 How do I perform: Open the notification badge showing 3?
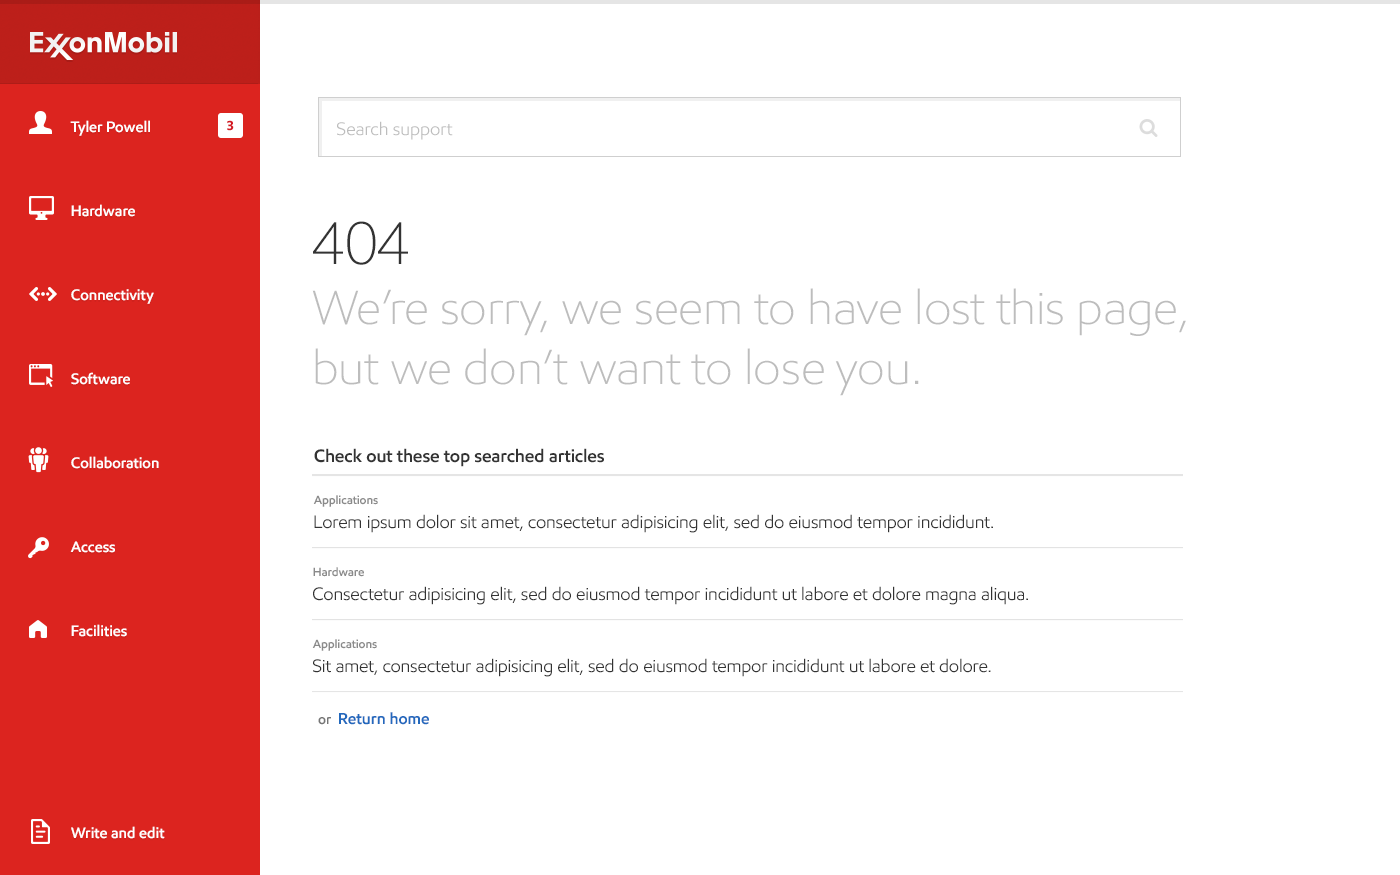coord(230,126)
